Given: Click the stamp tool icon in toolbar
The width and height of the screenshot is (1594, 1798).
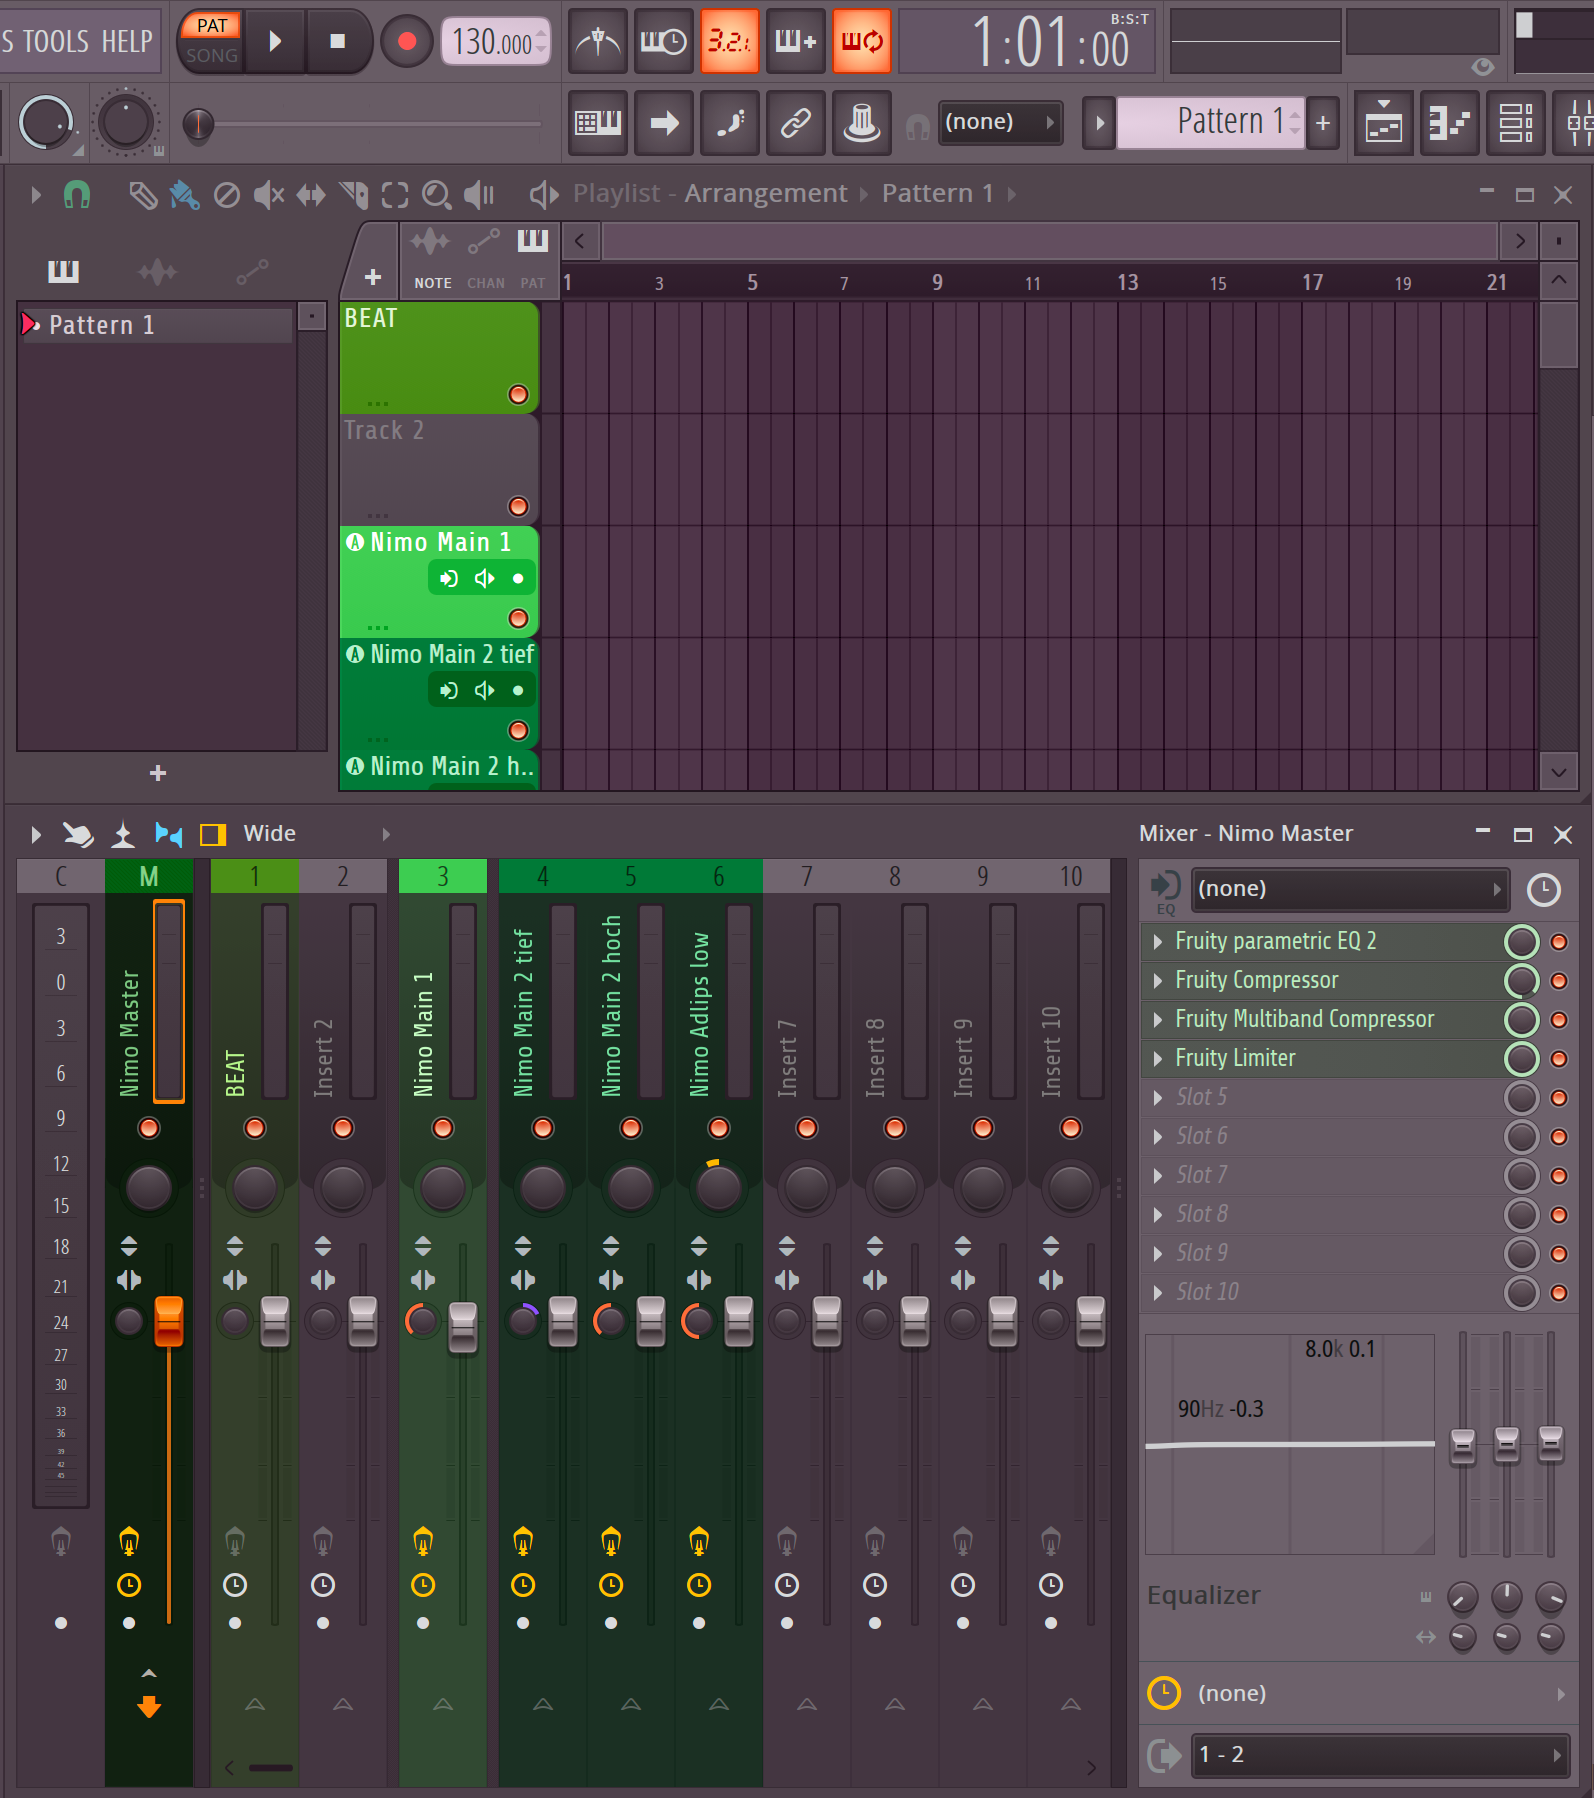Looking at the screenshot, I should tap(862, 123).
